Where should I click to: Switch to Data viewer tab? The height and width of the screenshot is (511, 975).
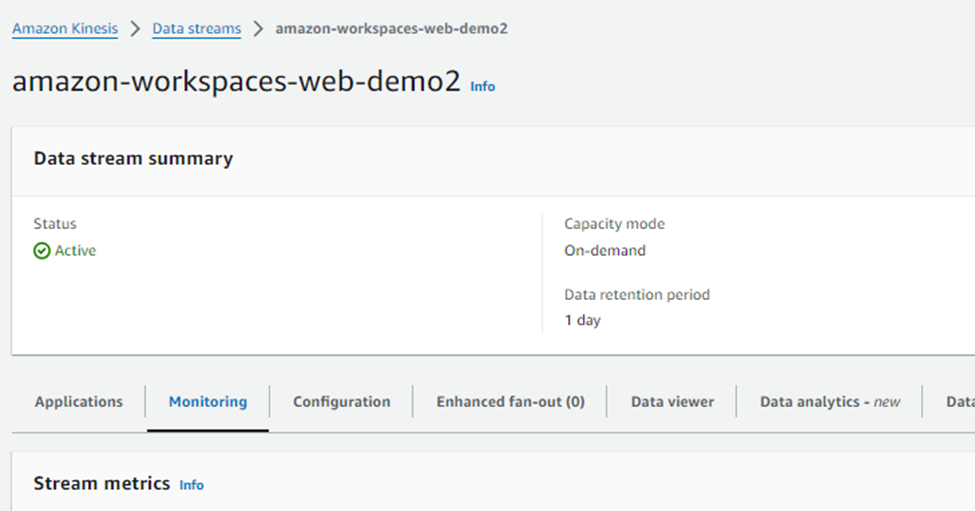[x=672, y=402]
